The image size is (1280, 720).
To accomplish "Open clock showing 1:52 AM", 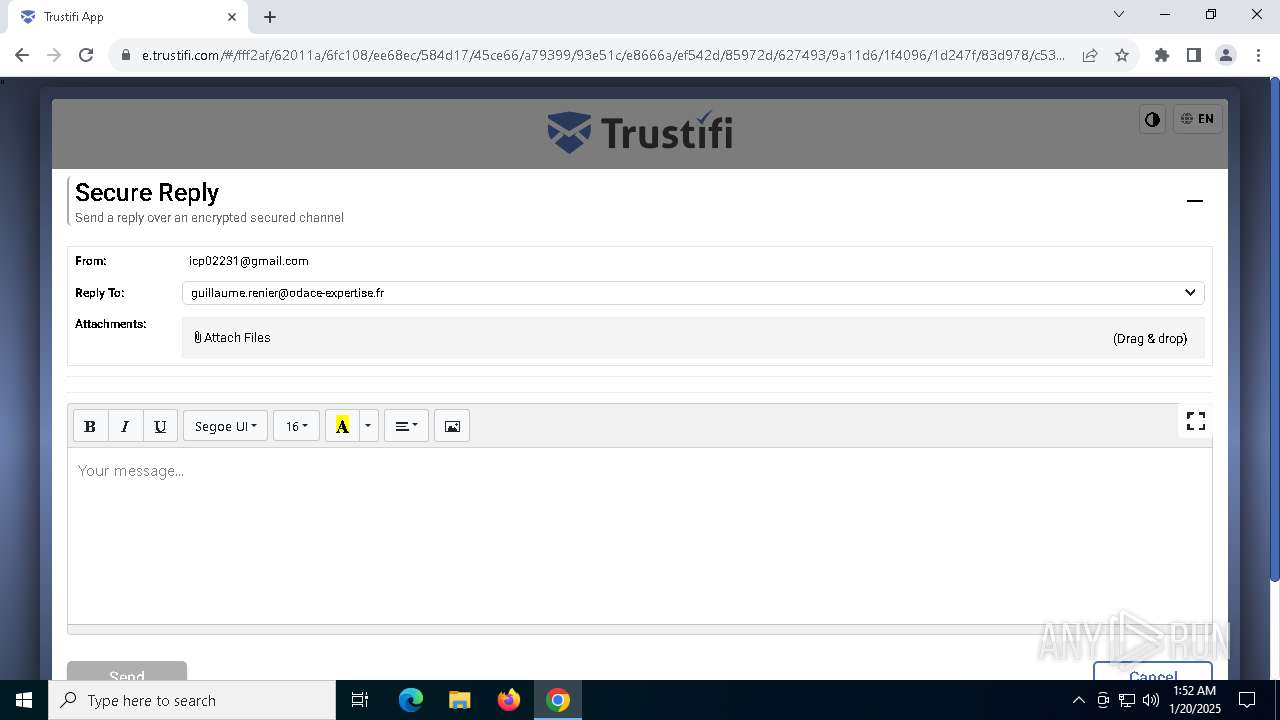I will click(1195, 700).
